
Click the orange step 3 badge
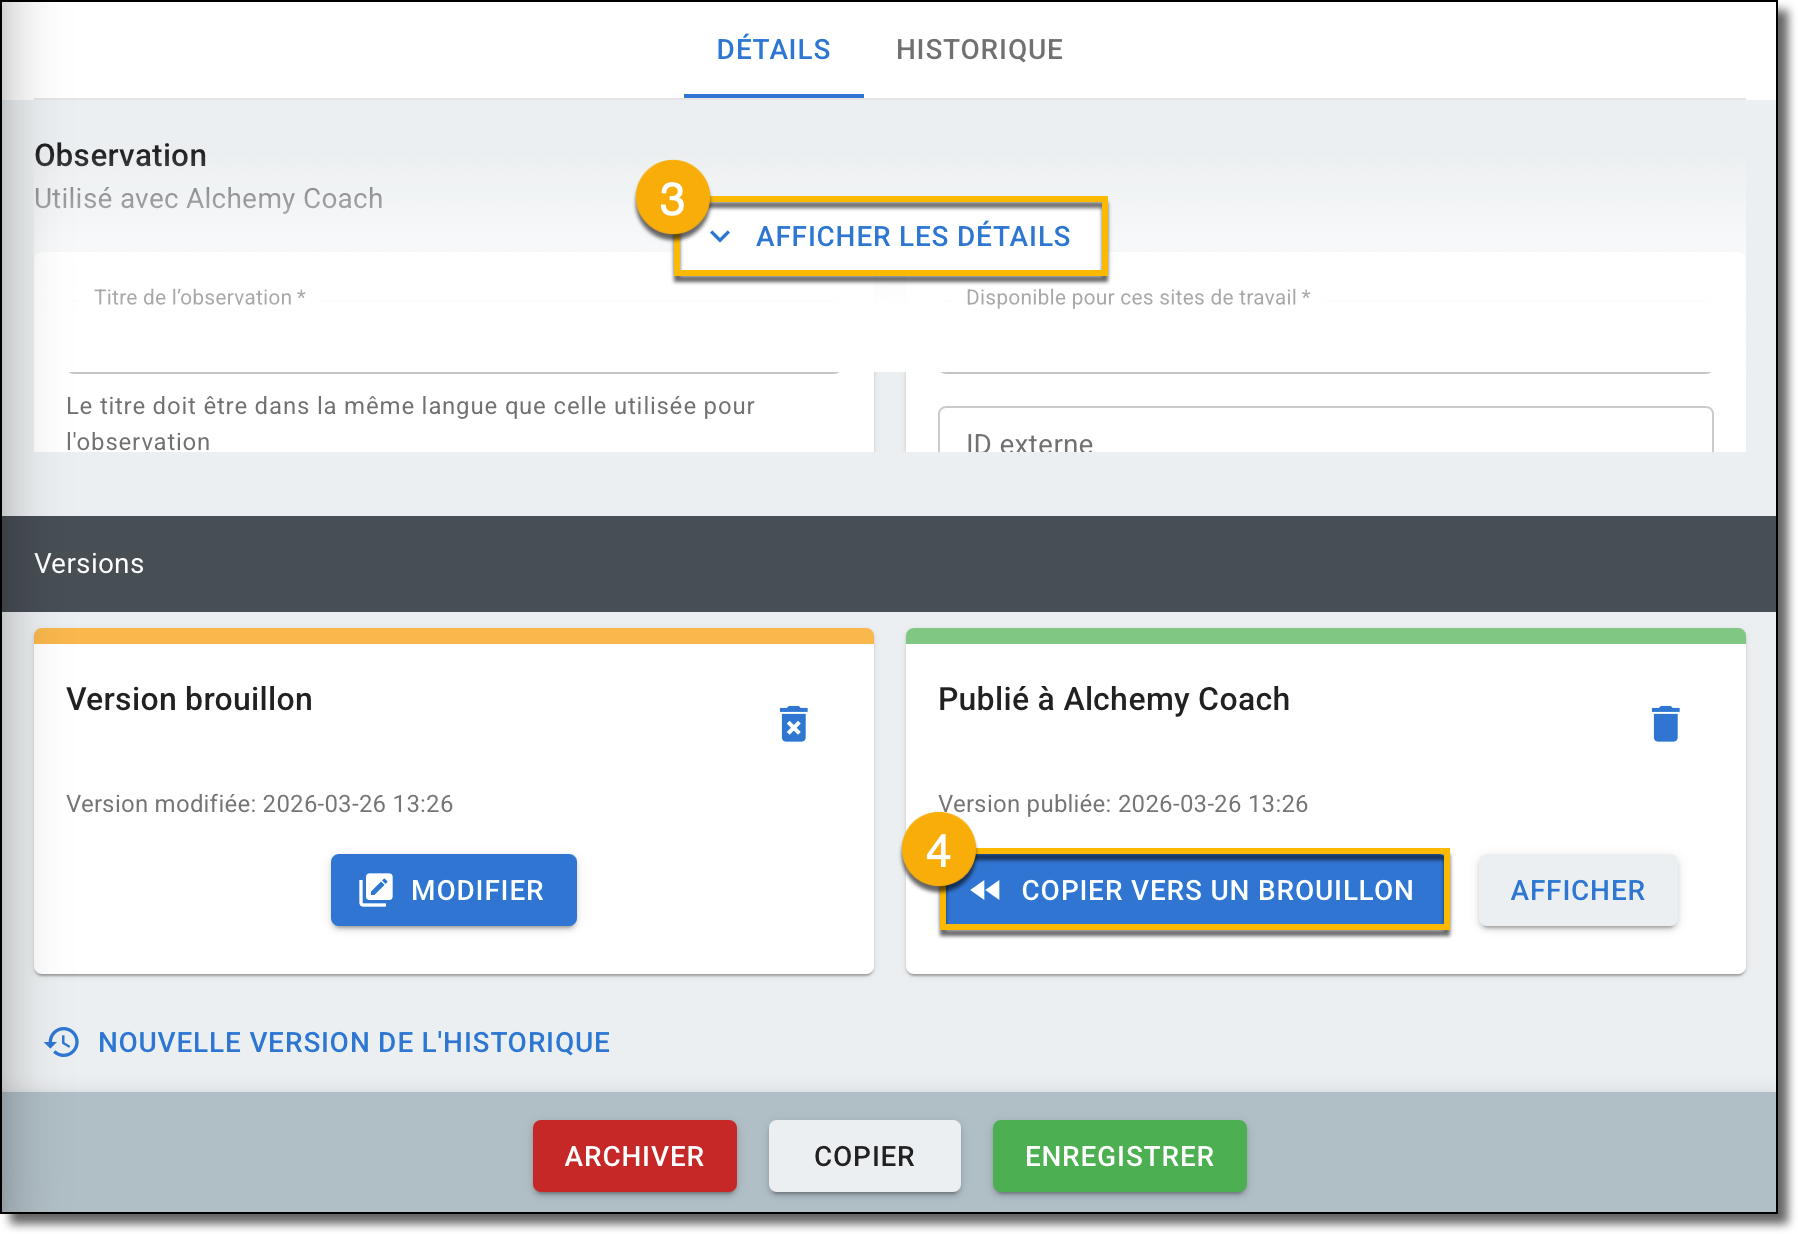pos(672,199)
